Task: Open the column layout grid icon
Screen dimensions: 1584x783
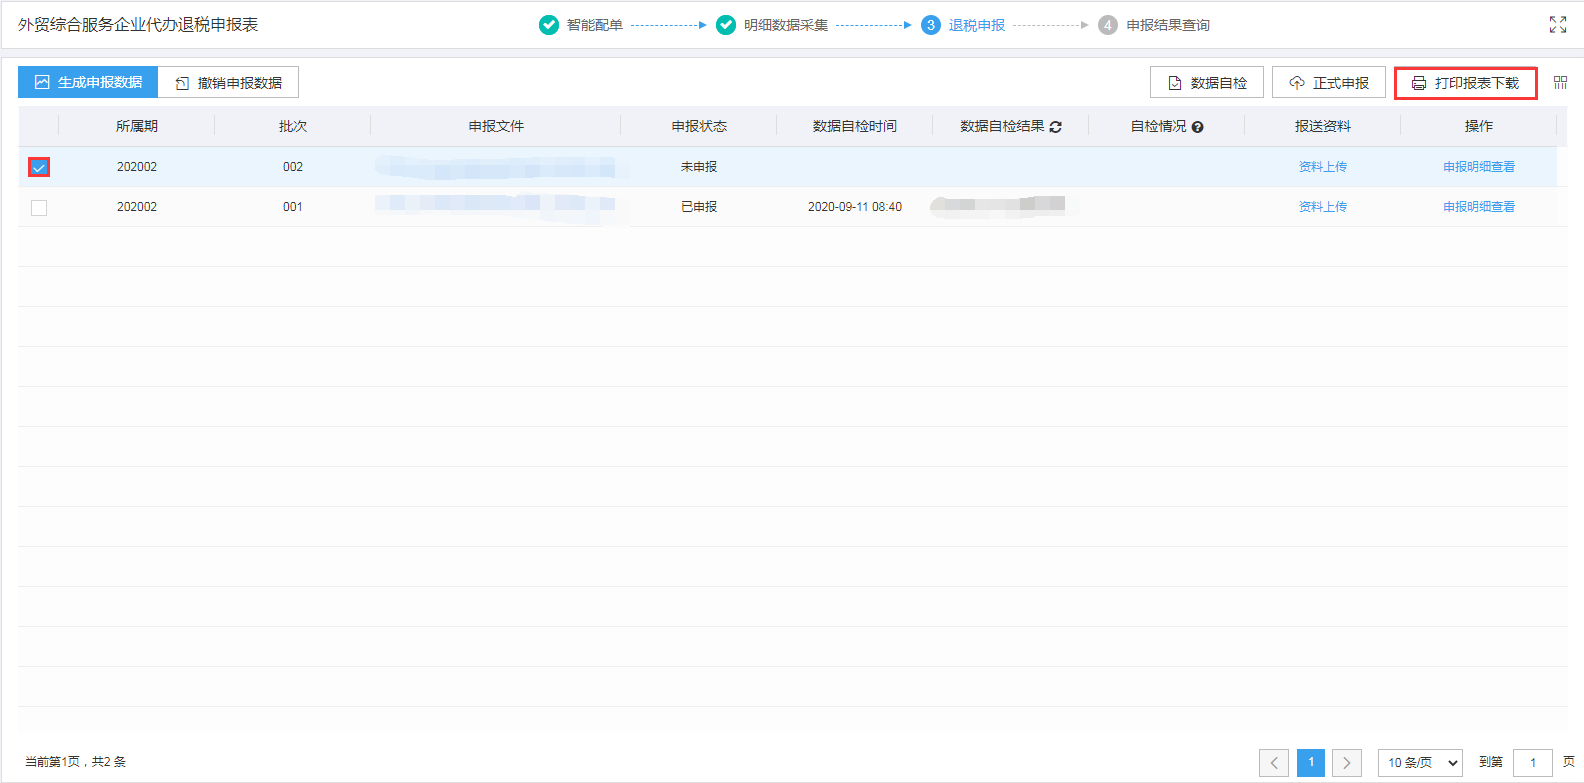Action: (1560, 82)
